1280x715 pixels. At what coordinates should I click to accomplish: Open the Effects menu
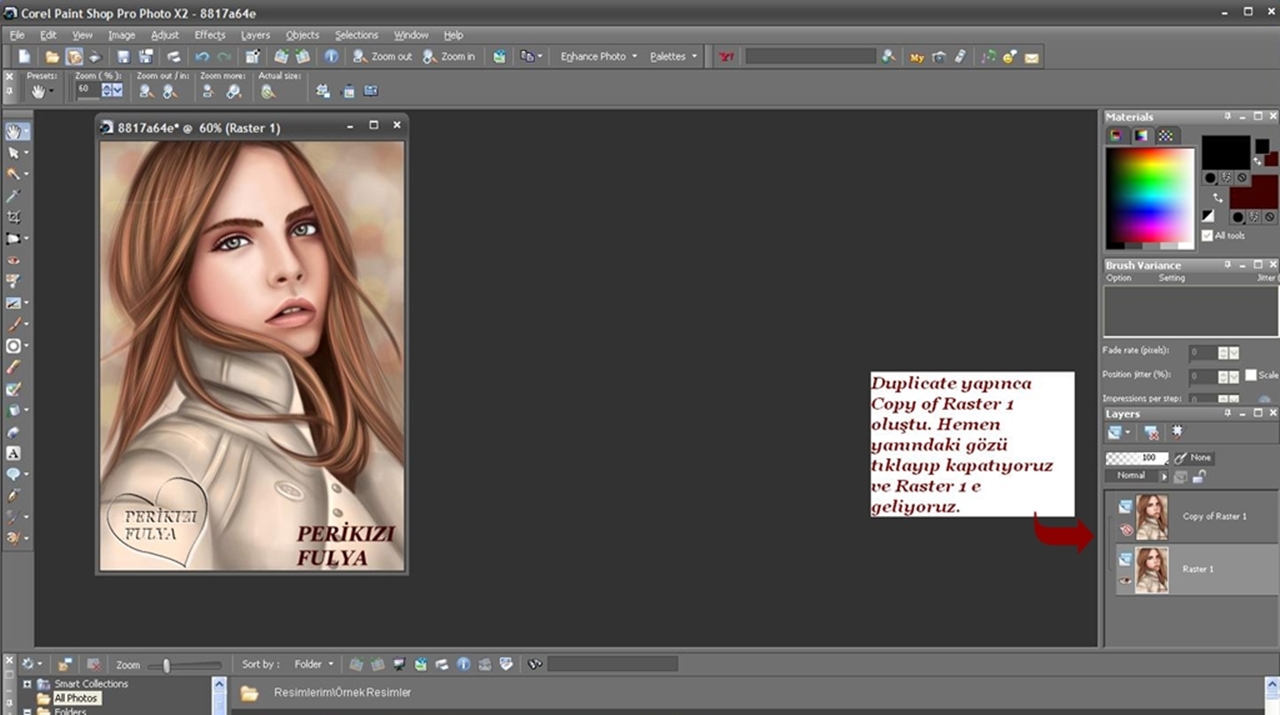(x=210, y=35)
